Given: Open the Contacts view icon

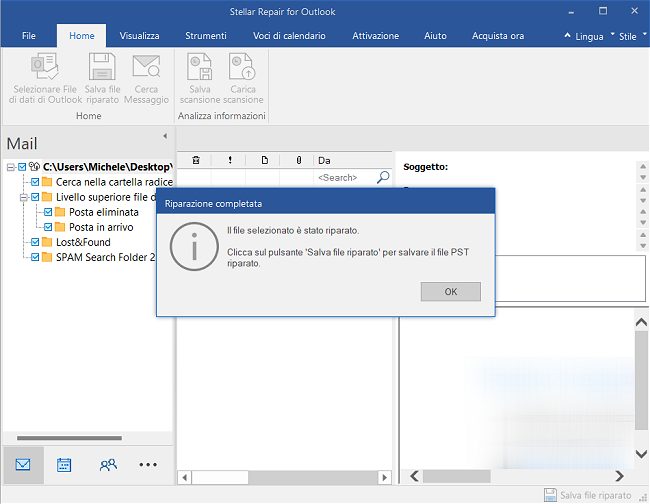Looking at the screenshot, I should [x=108, y=465].
